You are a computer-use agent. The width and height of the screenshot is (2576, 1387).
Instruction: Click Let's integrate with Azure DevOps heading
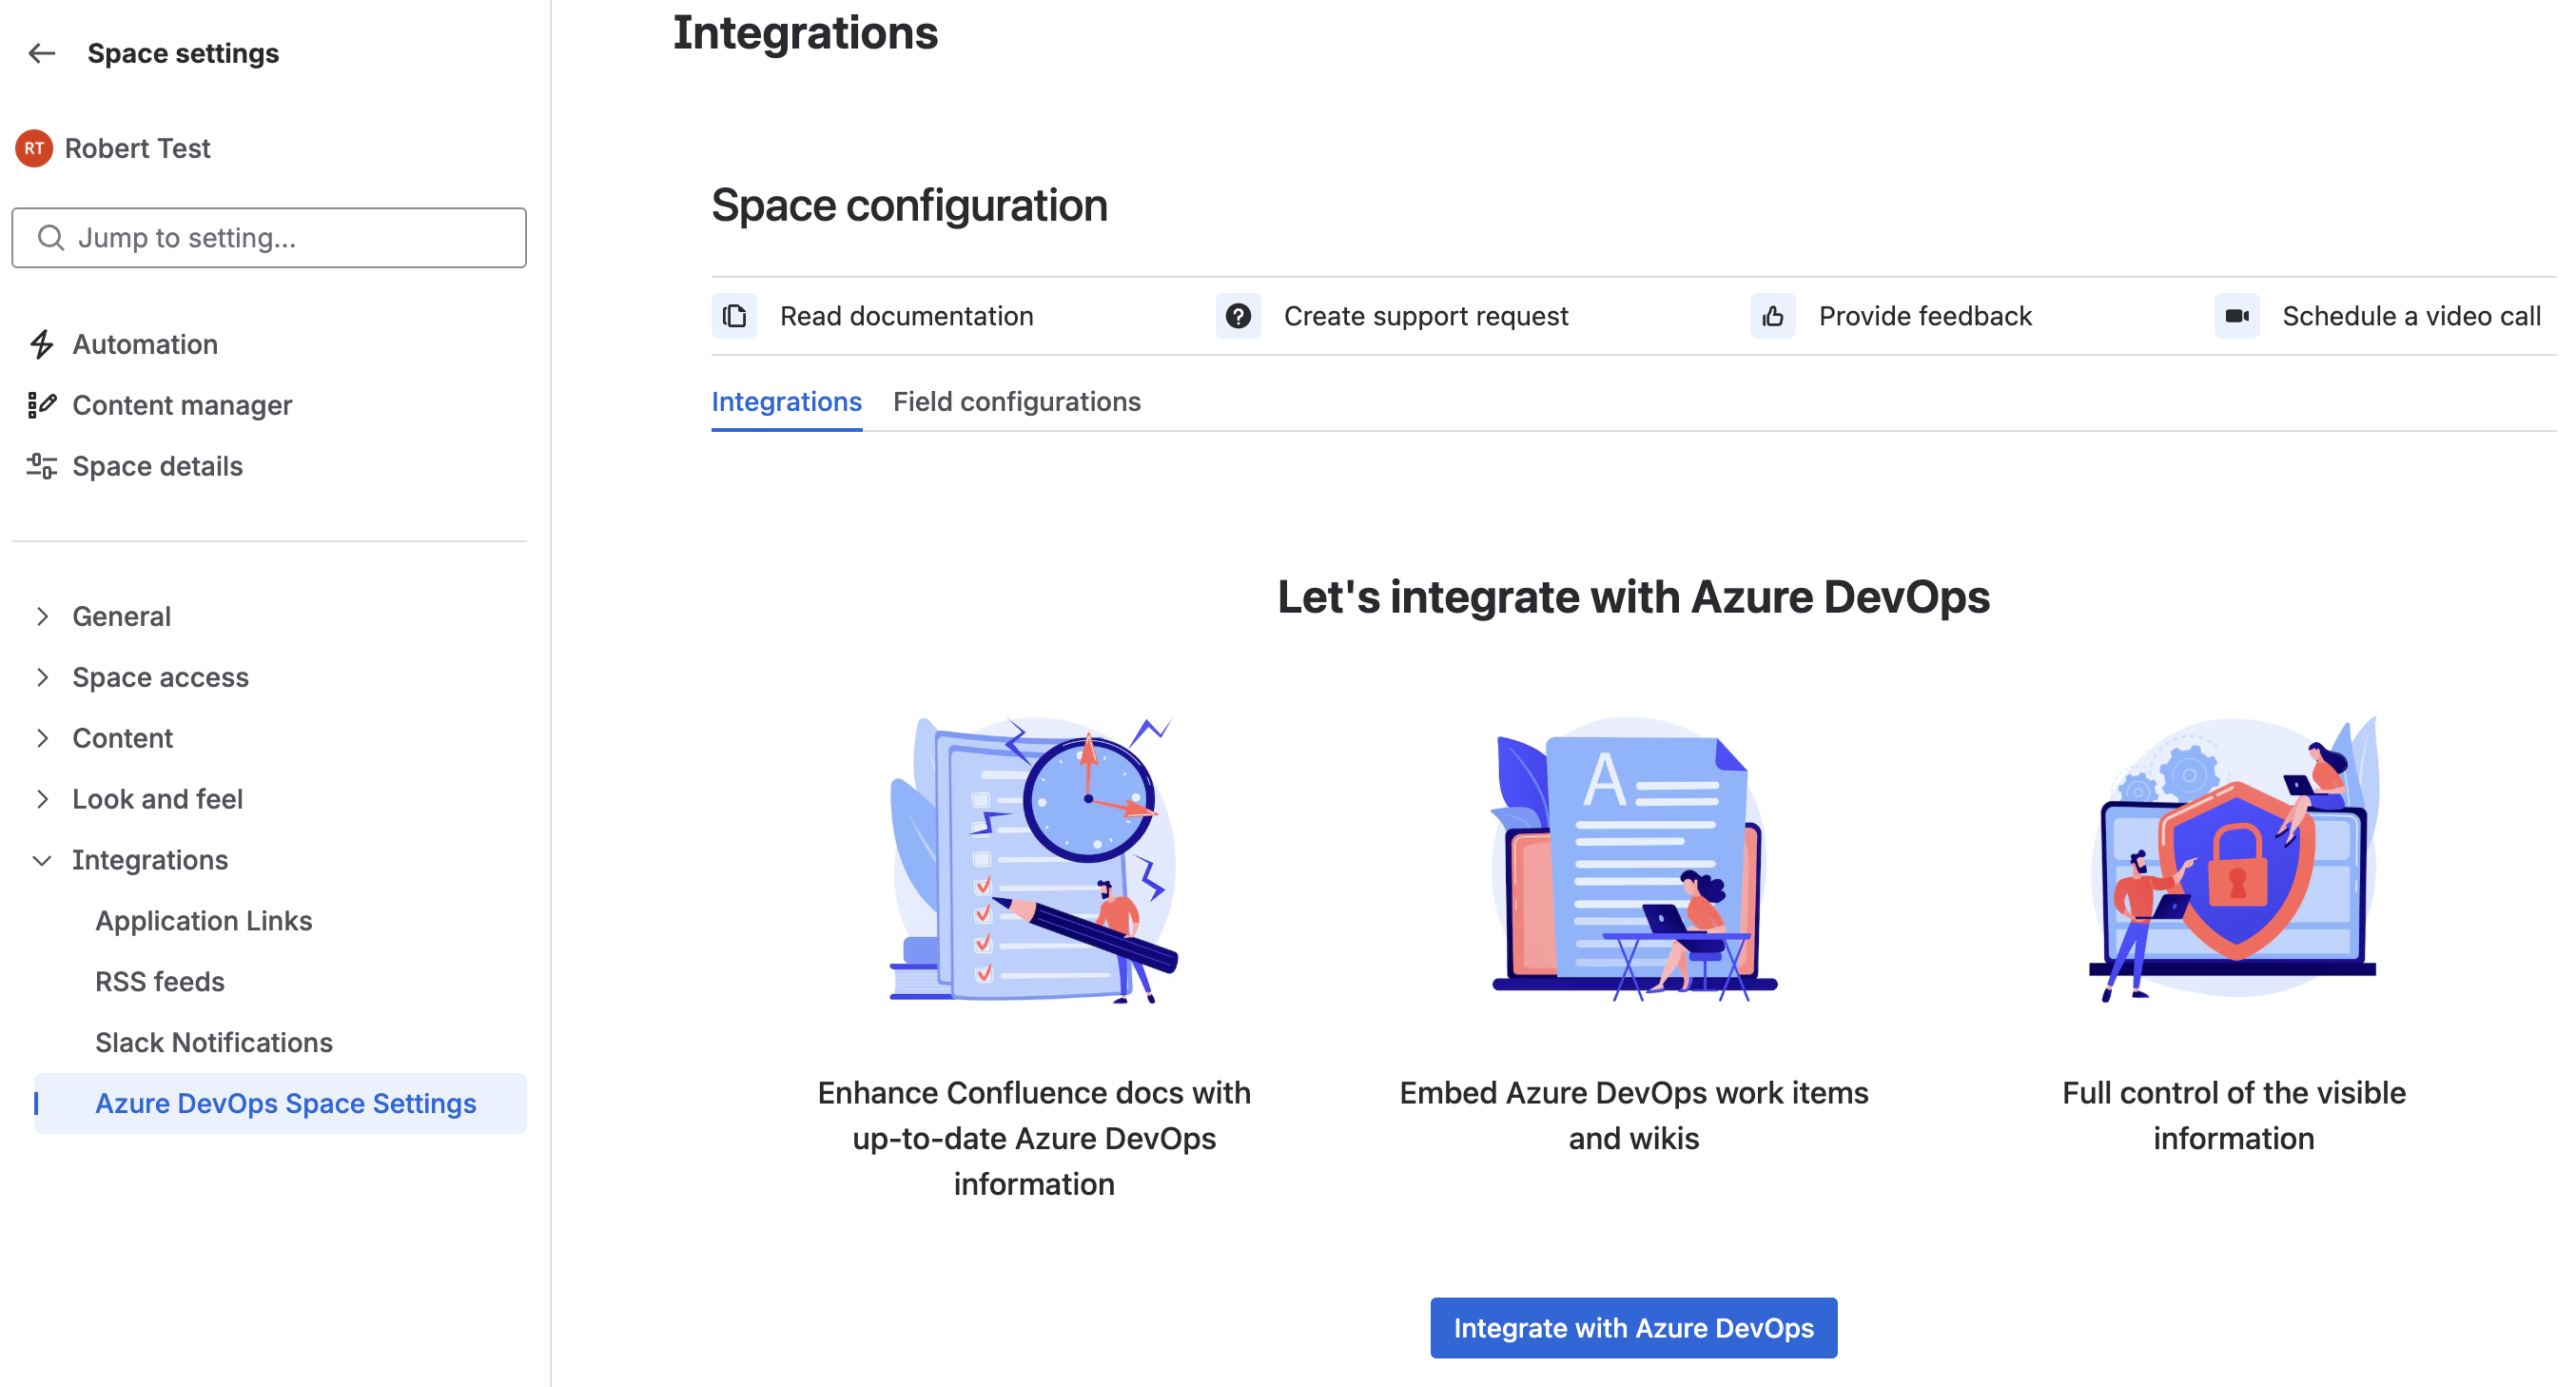pyautogui.click(x=1633, y=597)
